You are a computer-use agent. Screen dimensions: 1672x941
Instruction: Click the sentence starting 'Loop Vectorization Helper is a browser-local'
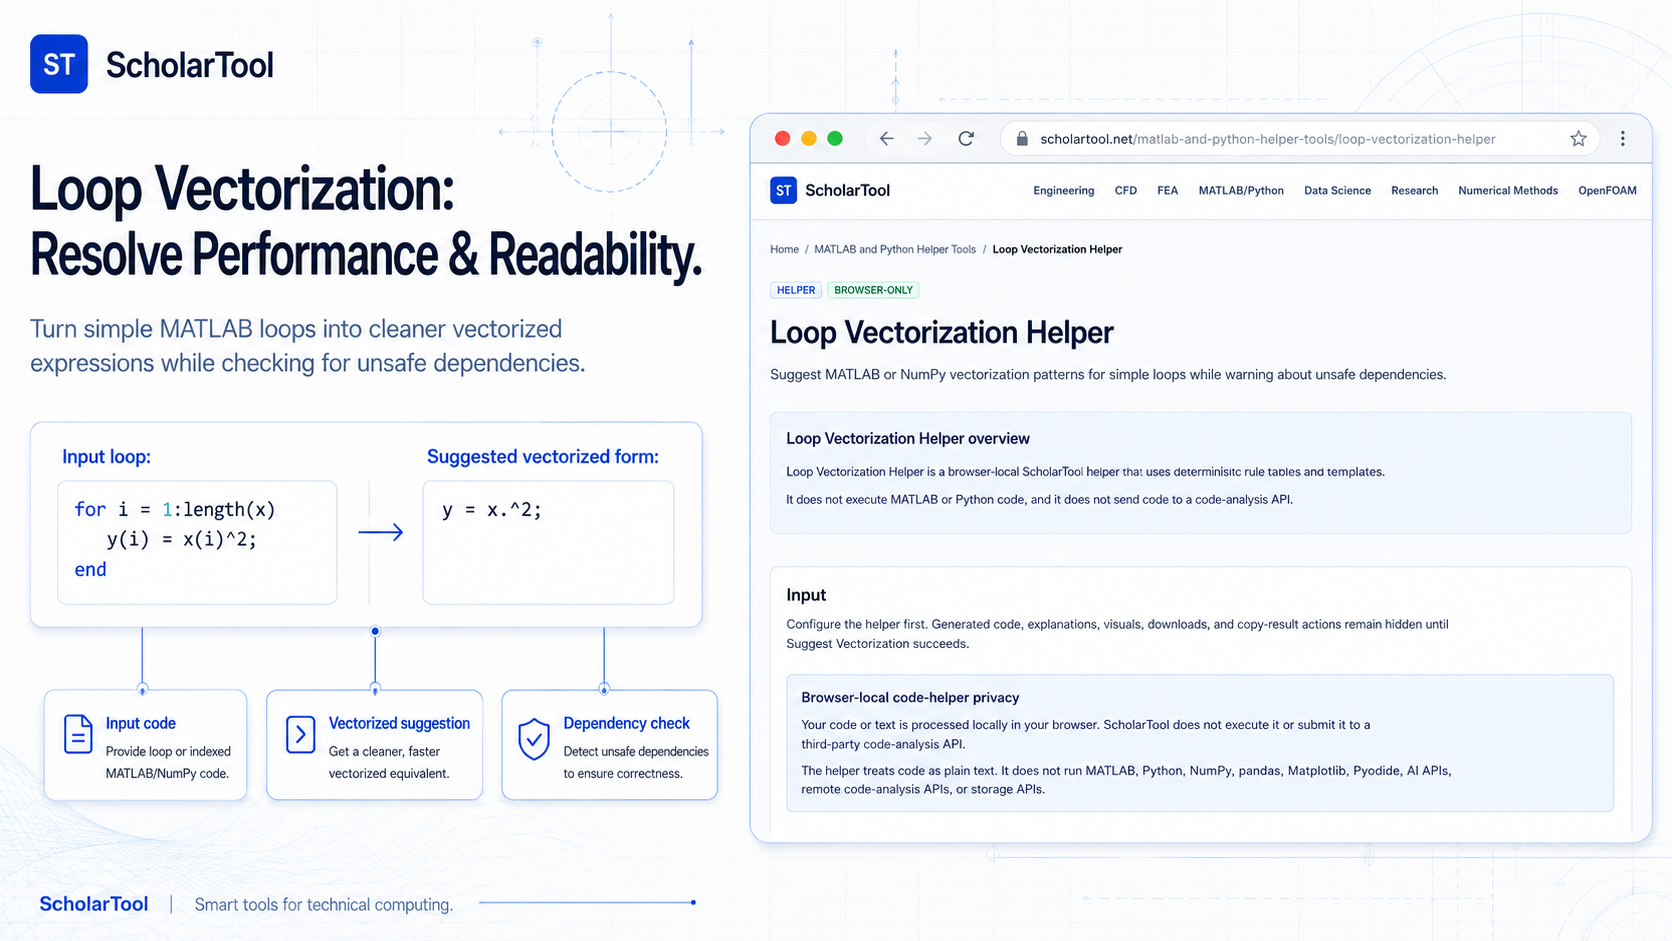(1085, 472)
